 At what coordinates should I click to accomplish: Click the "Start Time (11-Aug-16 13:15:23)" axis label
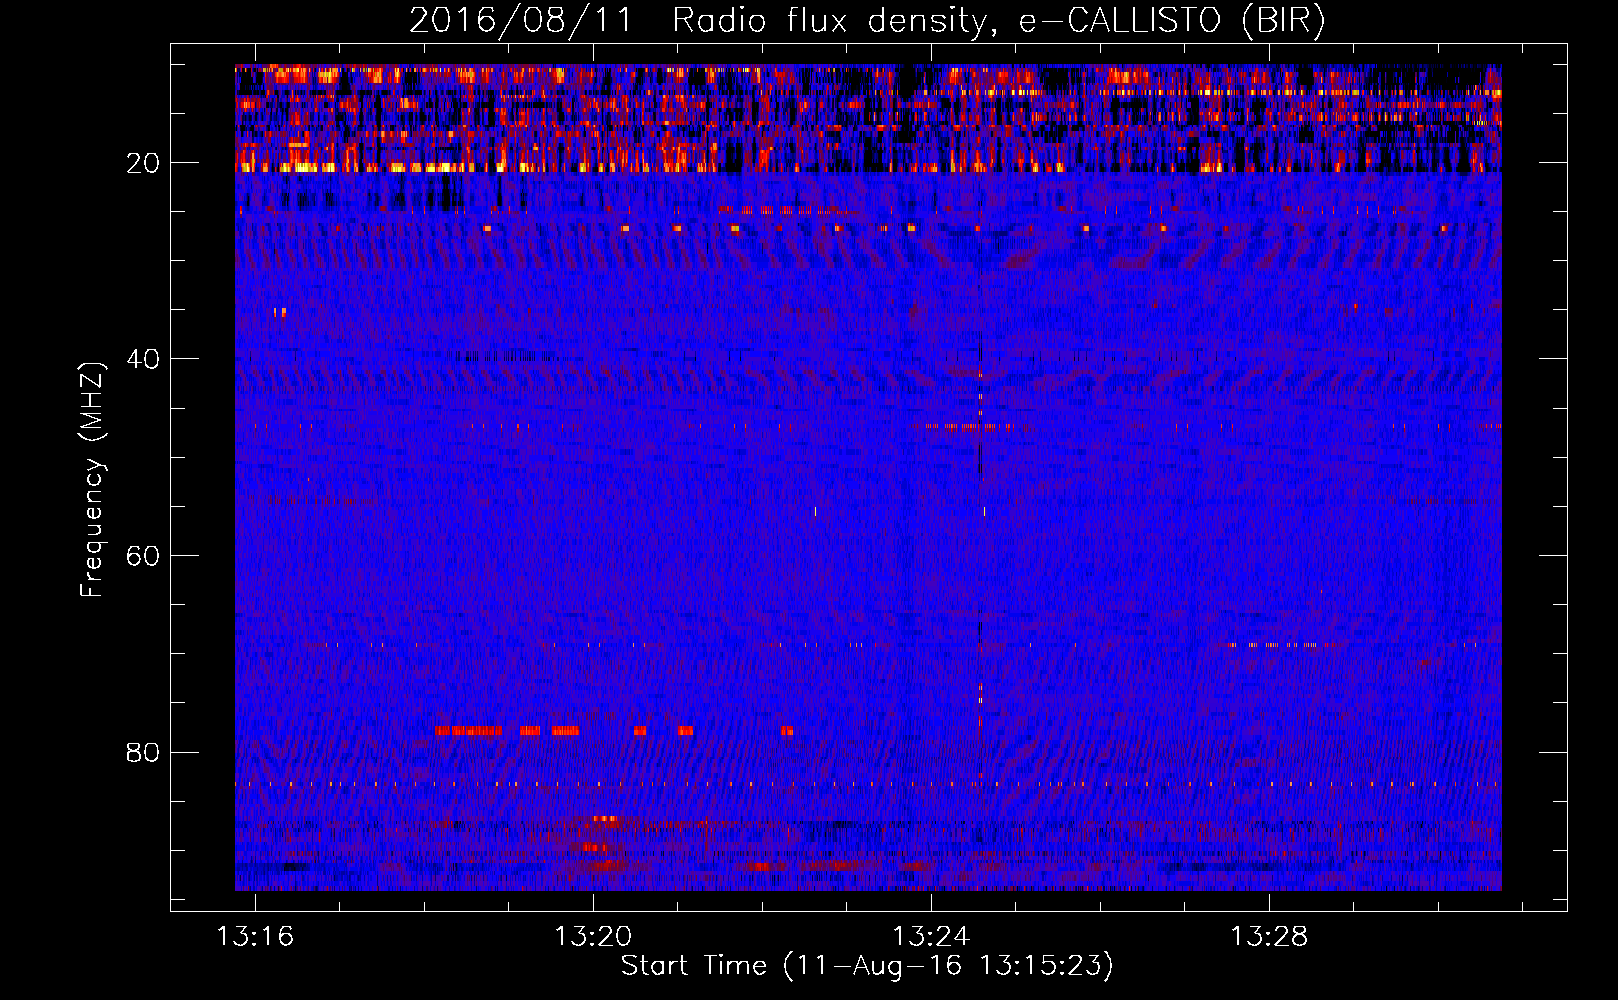pos(867,966)
